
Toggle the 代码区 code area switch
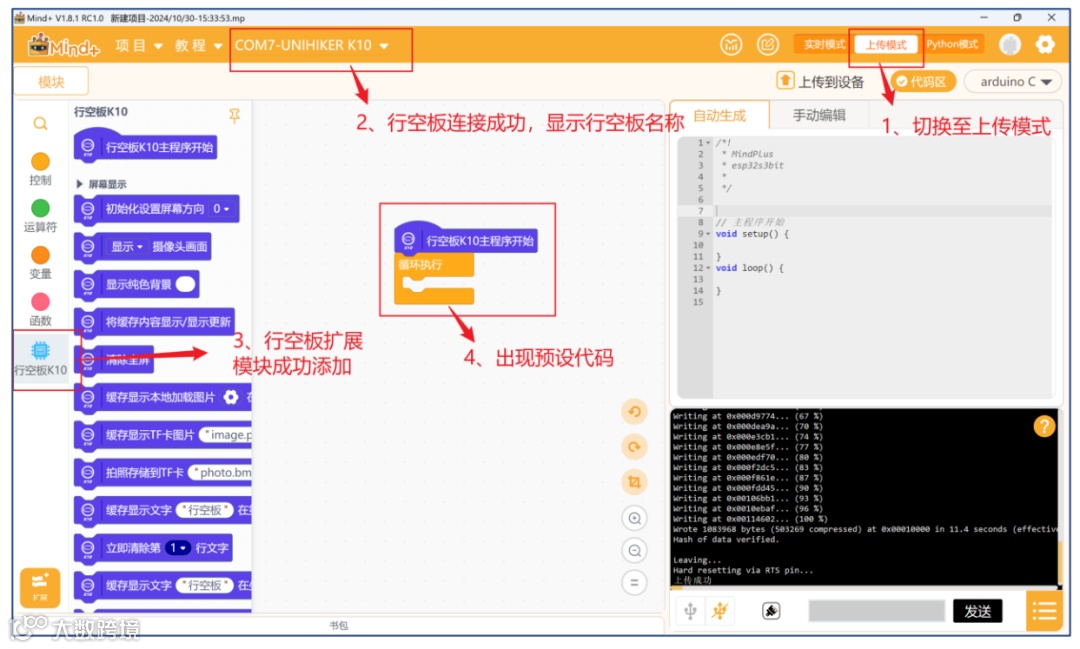point(923,81)
